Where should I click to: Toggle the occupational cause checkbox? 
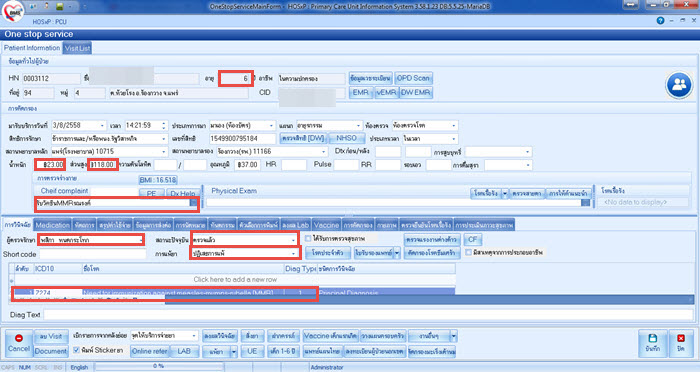468,252
